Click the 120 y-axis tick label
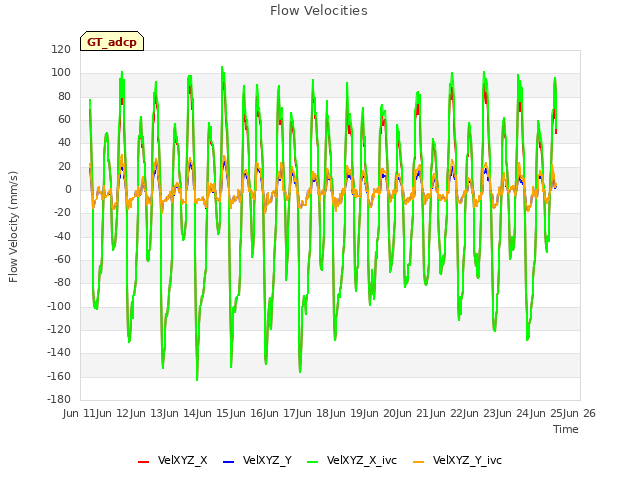This screenshot has height=480, width=640. [61, 49]
